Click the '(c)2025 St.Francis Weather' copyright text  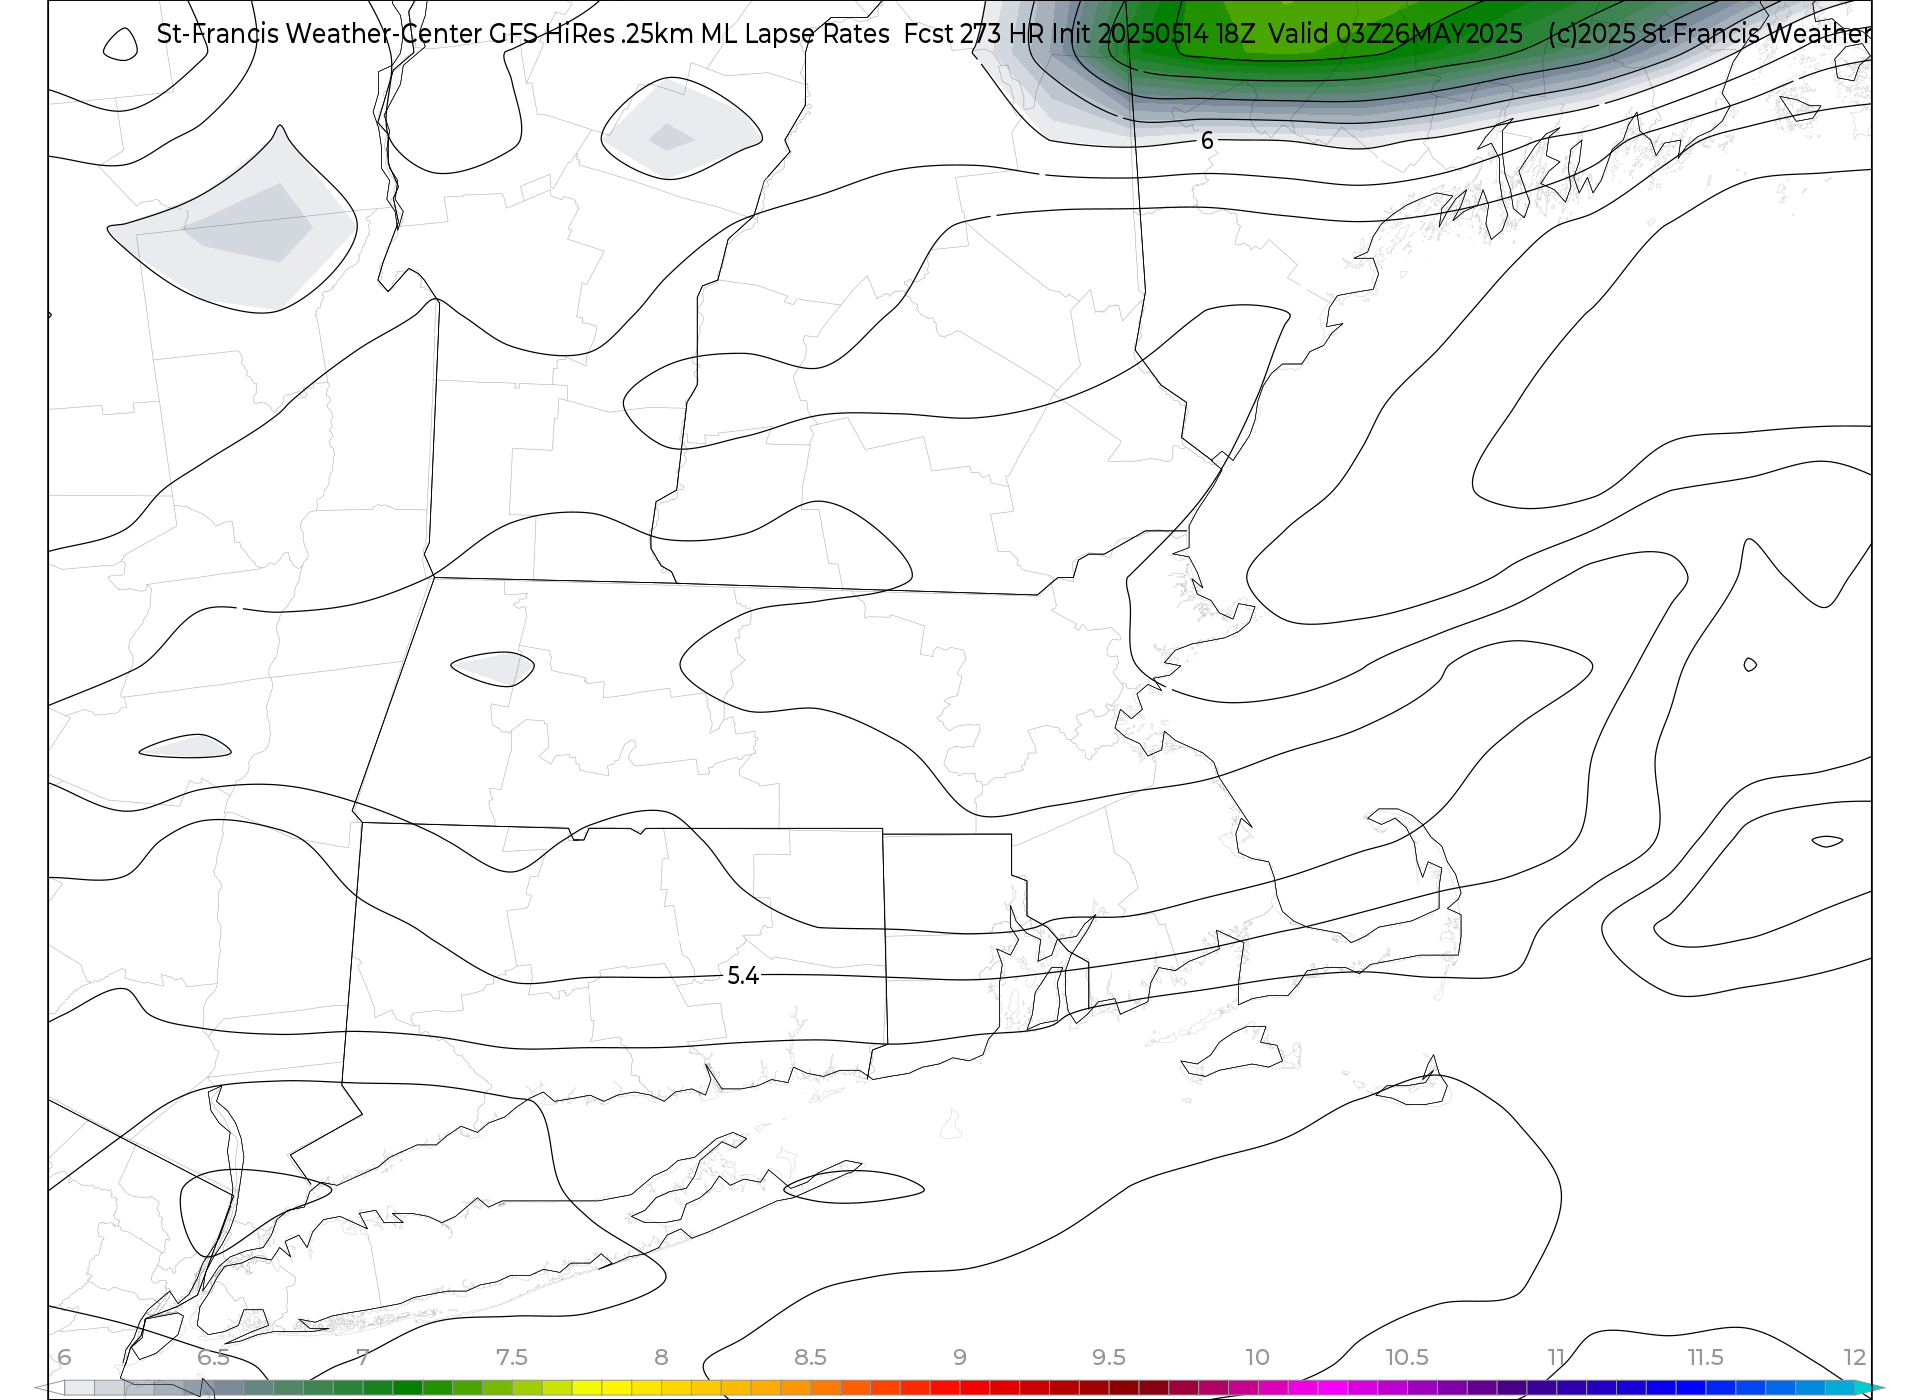[1710, 34]
